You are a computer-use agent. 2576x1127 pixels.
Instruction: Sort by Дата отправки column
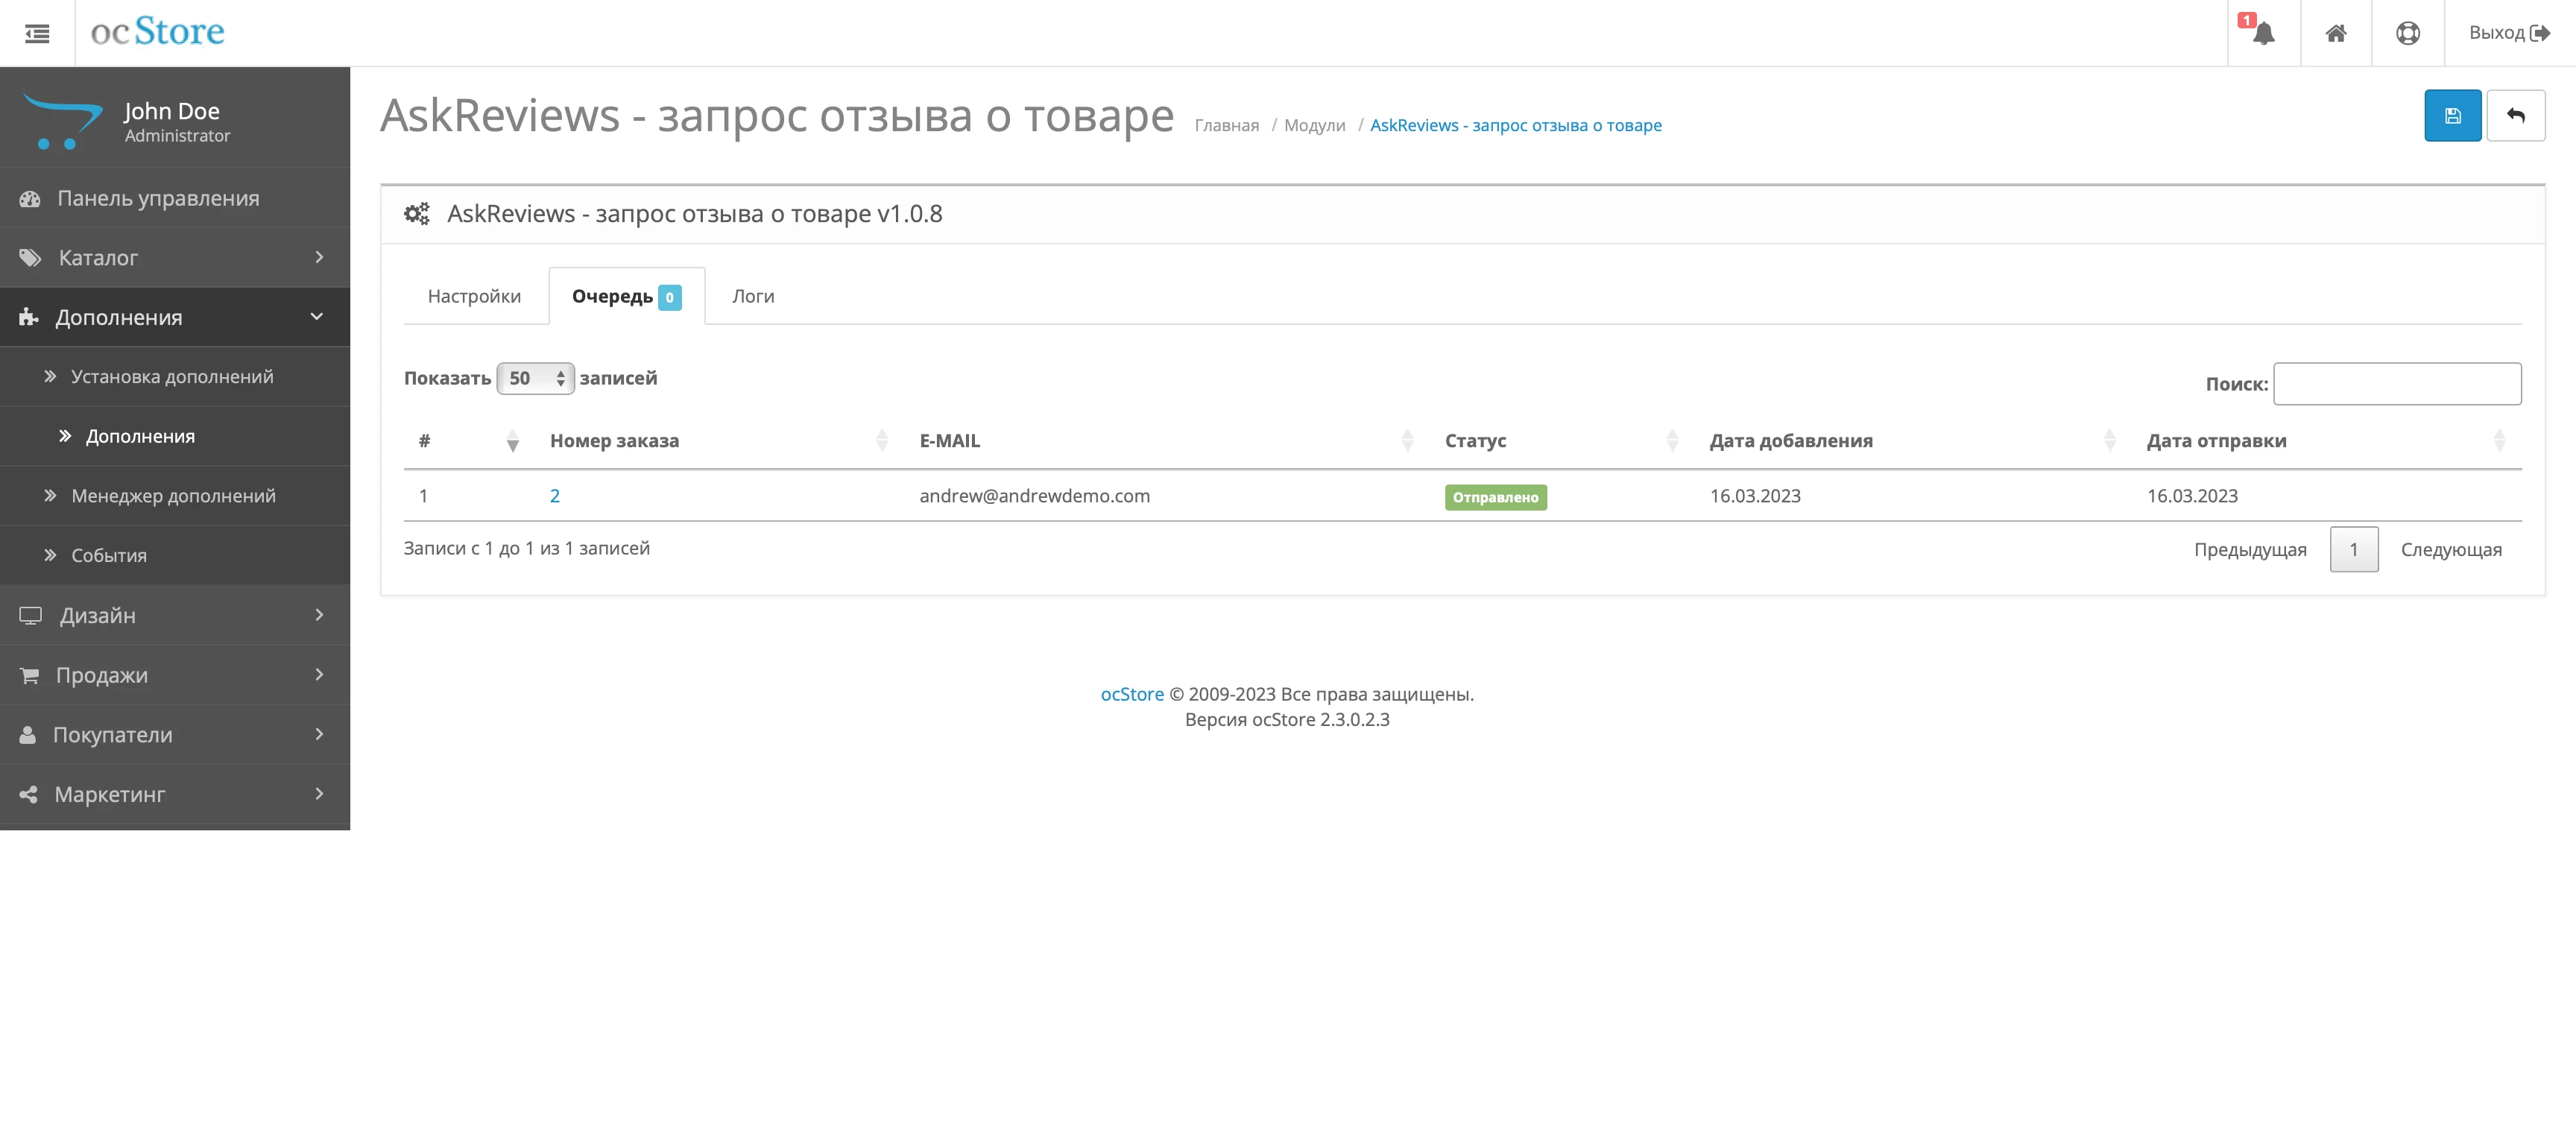tap(2326, 441)
